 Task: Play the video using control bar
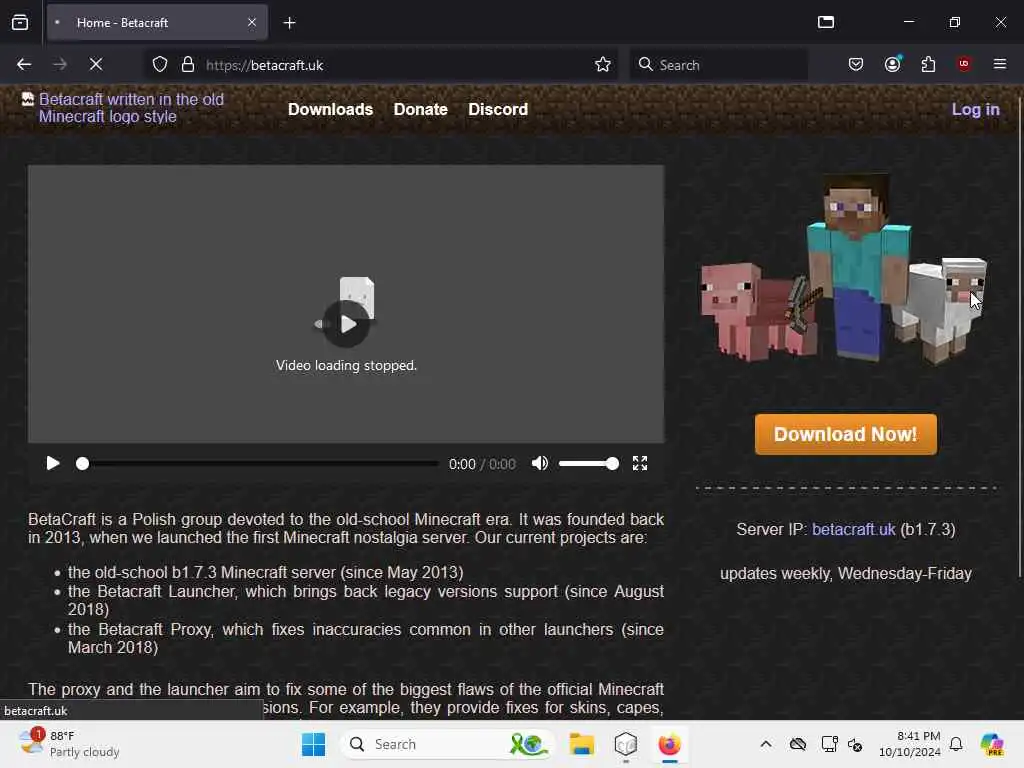[x=53, y=464]
